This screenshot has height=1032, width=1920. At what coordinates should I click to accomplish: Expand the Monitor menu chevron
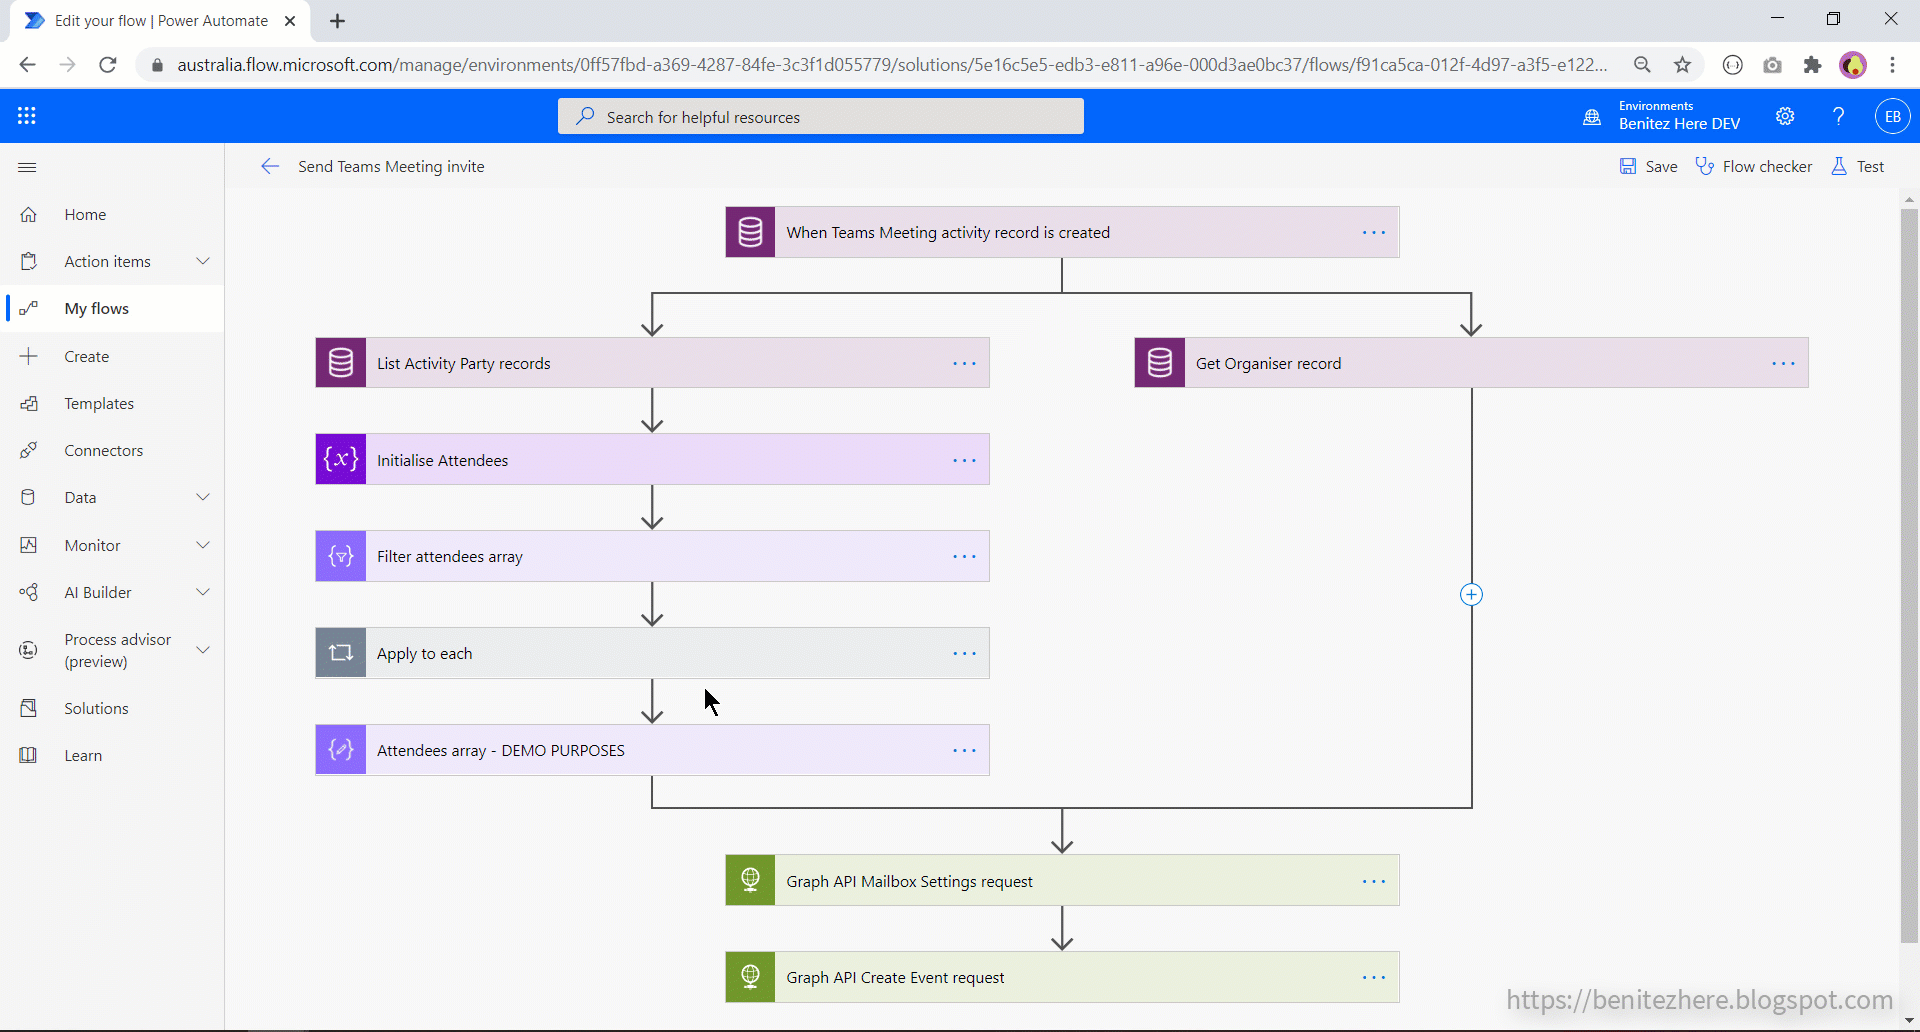pos(203,545)
